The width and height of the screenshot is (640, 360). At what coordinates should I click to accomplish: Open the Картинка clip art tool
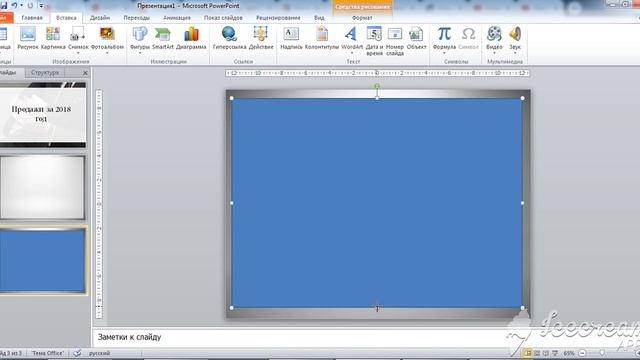click(53, 38)
